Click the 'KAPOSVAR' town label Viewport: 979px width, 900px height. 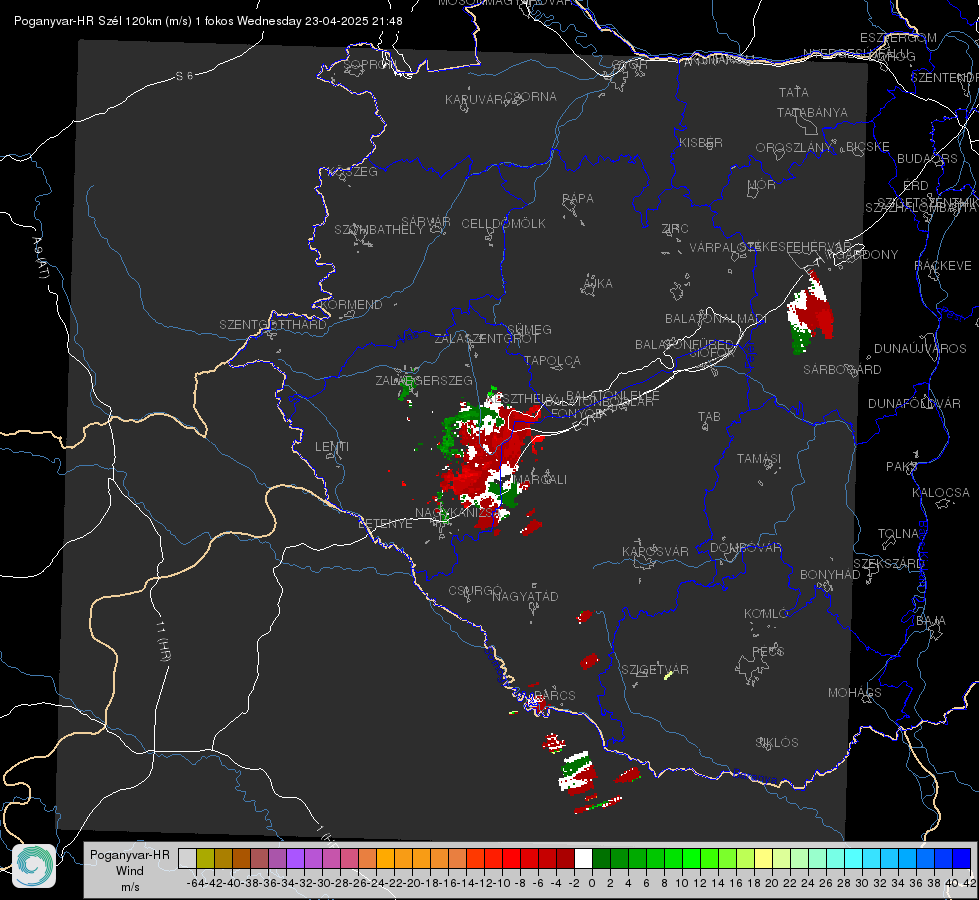point(655,551)
